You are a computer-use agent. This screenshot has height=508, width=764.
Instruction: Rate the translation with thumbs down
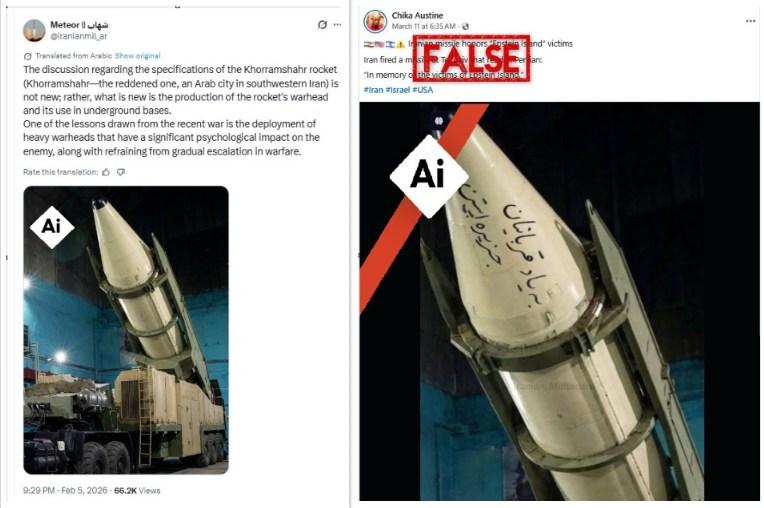[x=121, y=172]
